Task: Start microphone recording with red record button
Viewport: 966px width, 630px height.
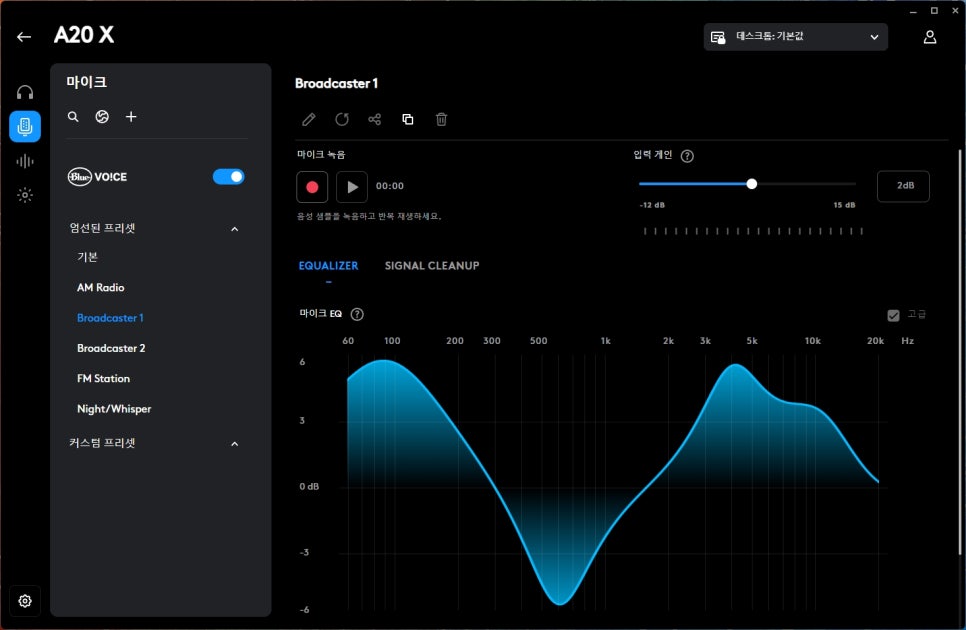Action: point(312,186)
